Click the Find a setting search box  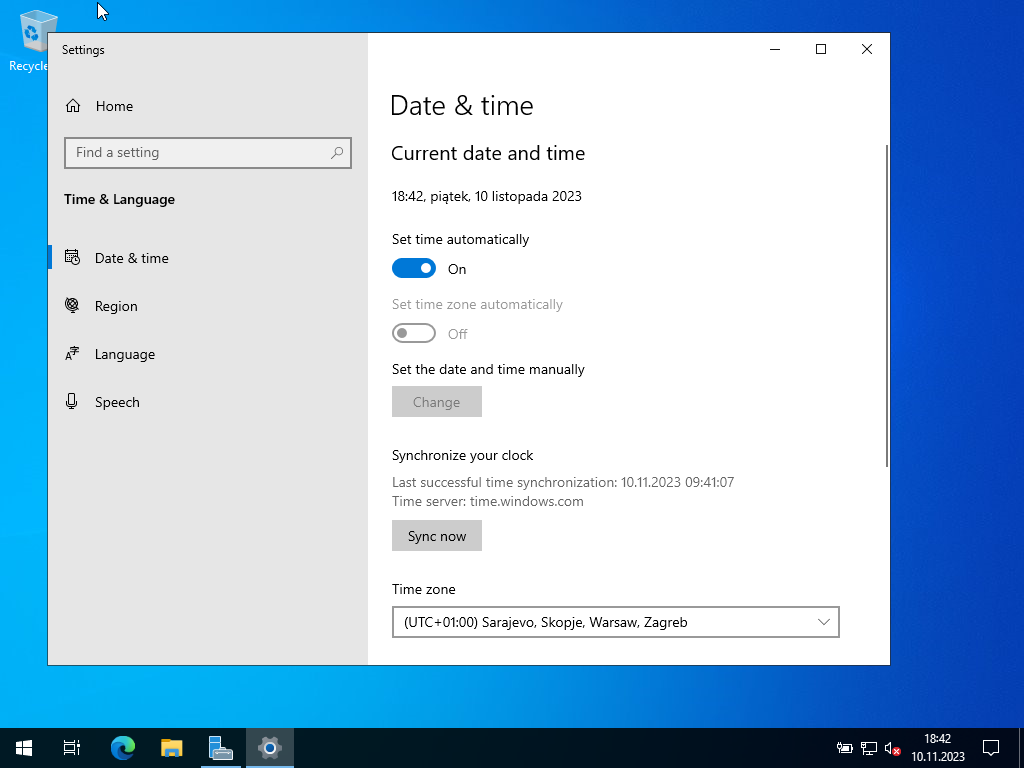pos(208,153)
